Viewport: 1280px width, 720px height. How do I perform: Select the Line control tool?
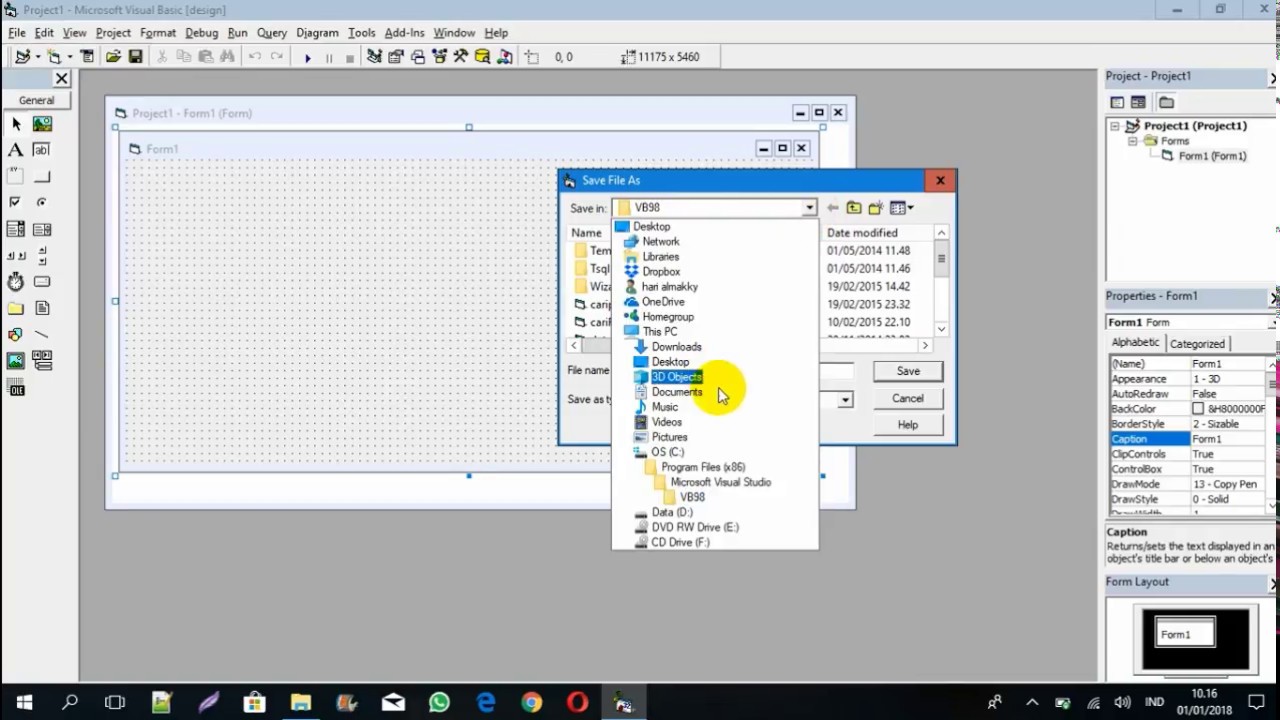(x=42, y=334)
